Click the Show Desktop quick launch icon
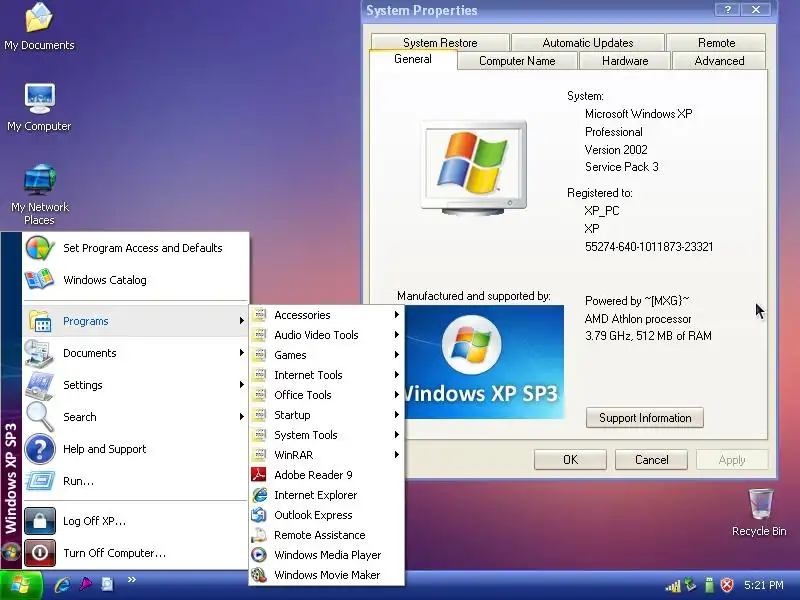The width and height of the screenshot is (800, 600). pos(107,584)
